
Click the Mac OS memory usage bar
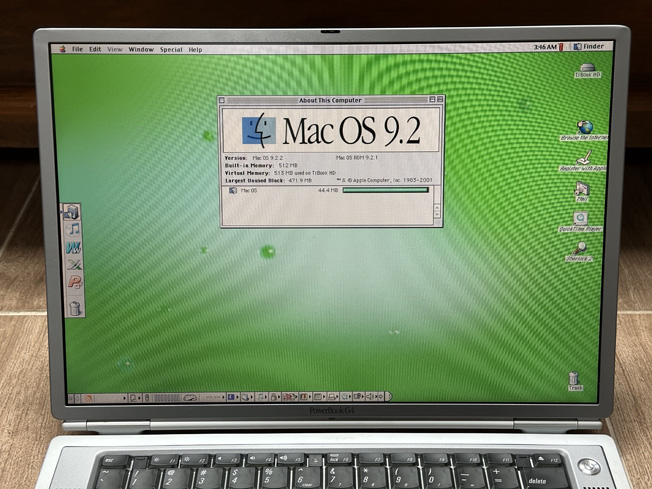(385, 190)
